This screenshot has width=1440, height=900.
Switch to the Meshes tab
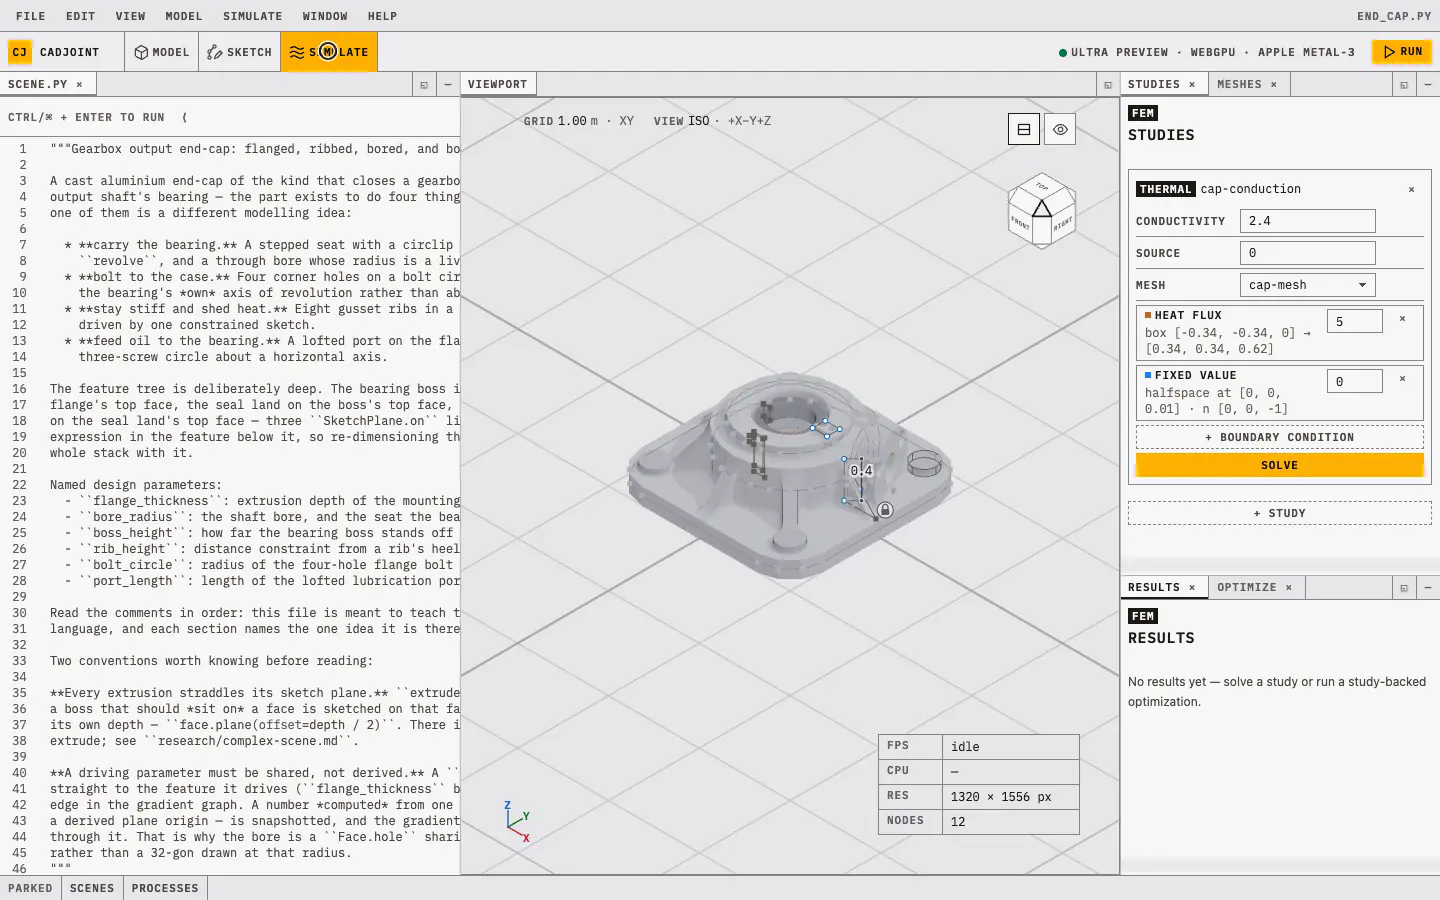[1239, 85]
